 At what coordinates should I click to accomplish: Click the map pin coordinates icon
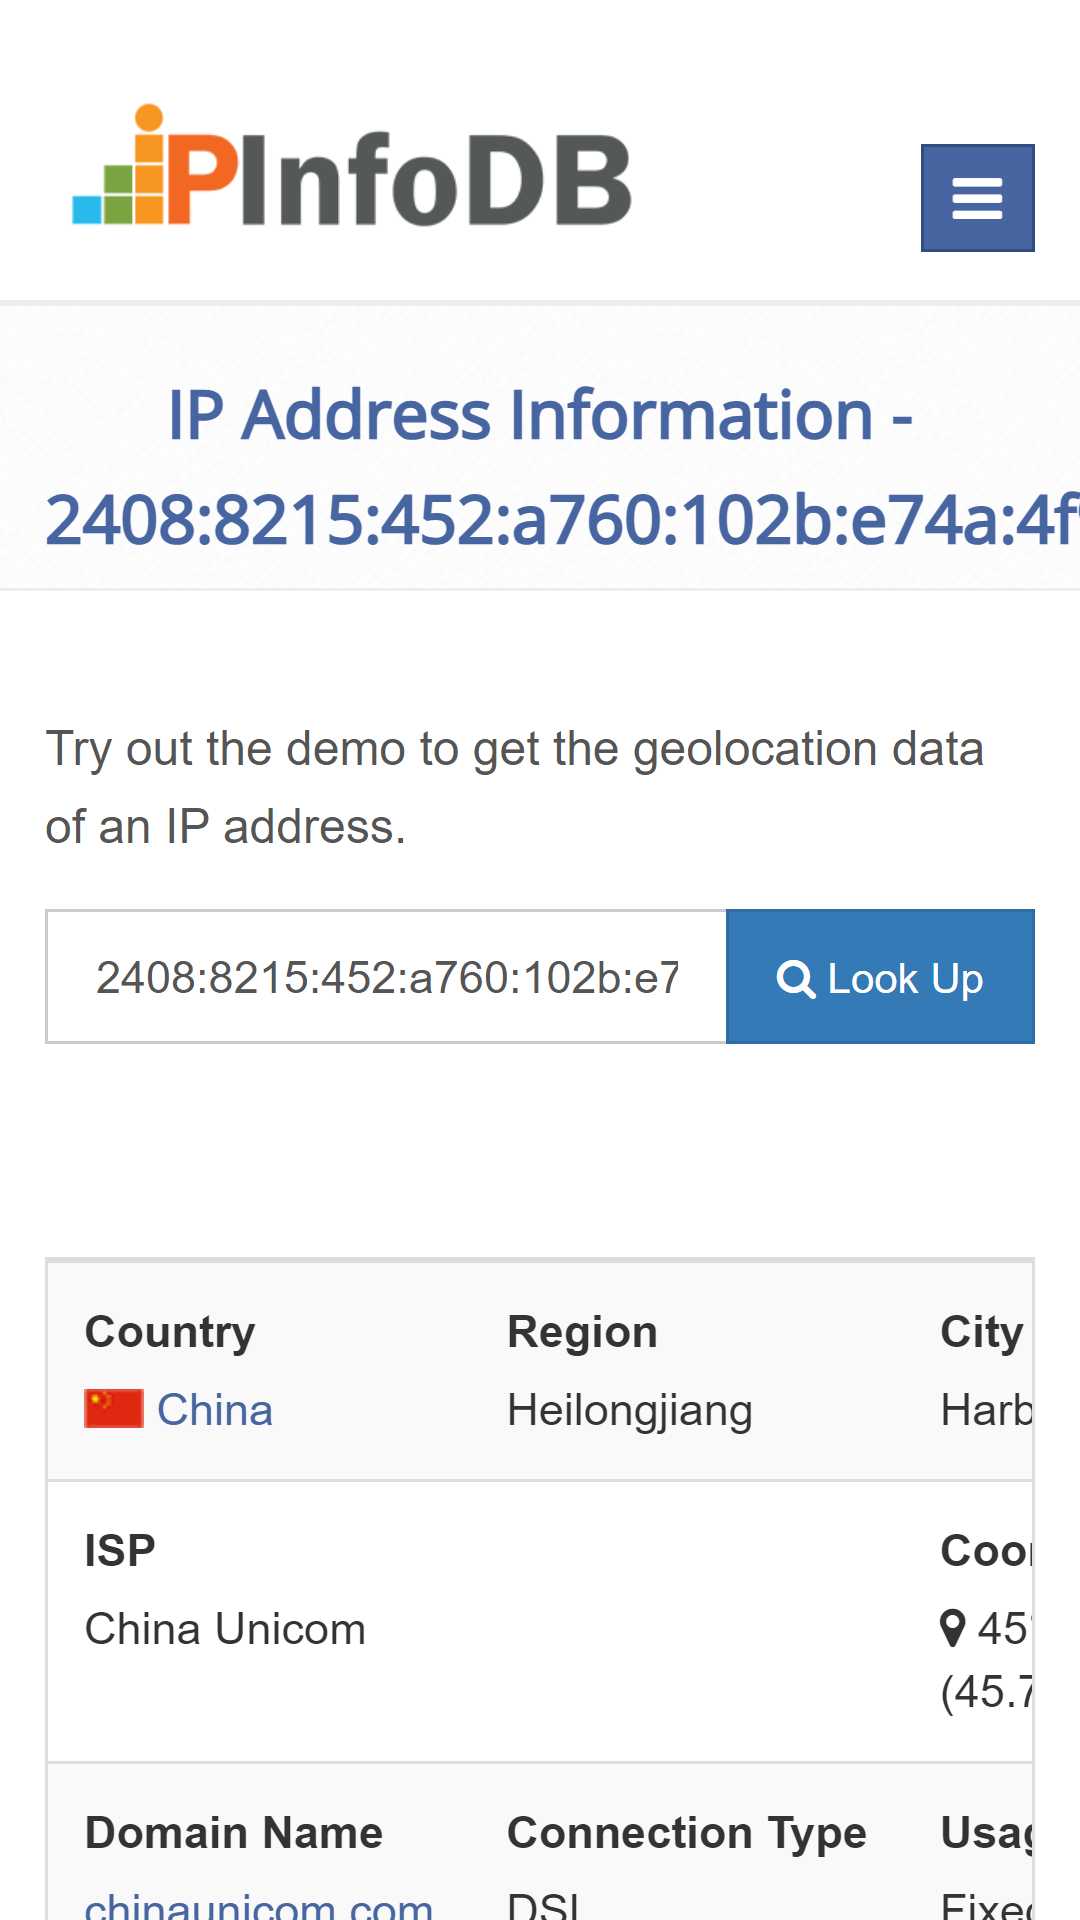pyautogui.click(x=953, y=1628)
